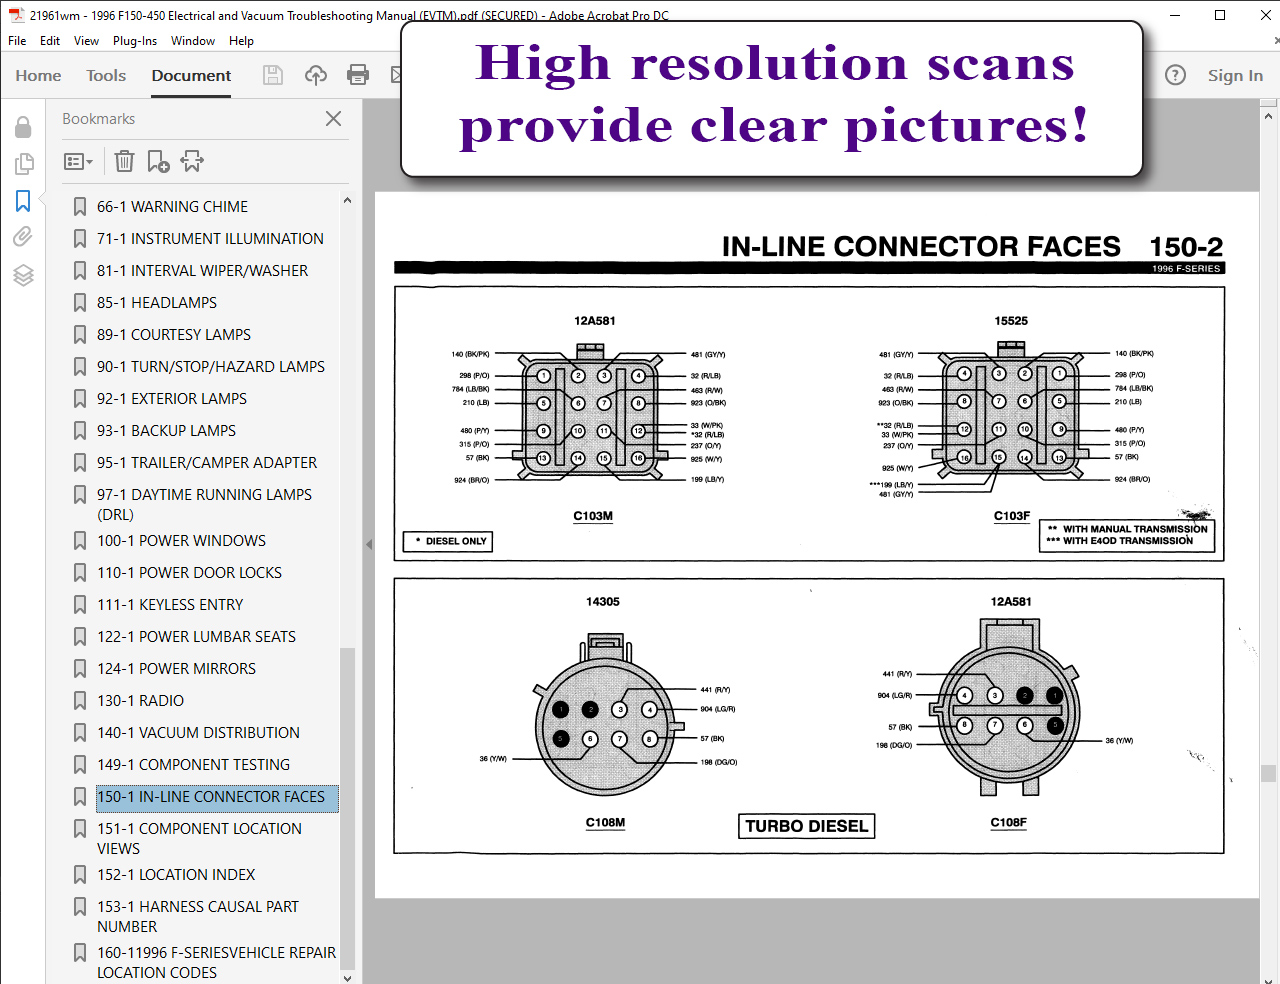
Task: Add a new bookmark icon
Action: pyautogui.click(x=158, y=161)
